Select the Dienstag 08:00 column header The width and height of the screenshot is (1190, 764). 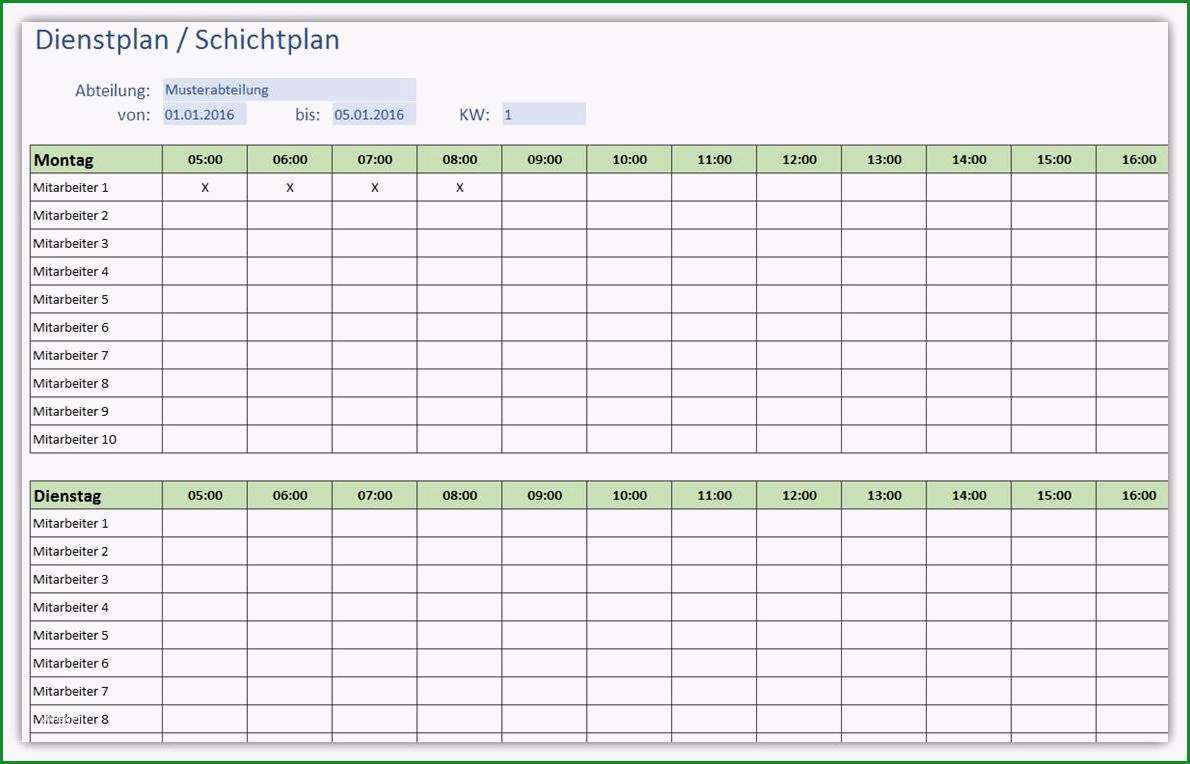[460, 495]
